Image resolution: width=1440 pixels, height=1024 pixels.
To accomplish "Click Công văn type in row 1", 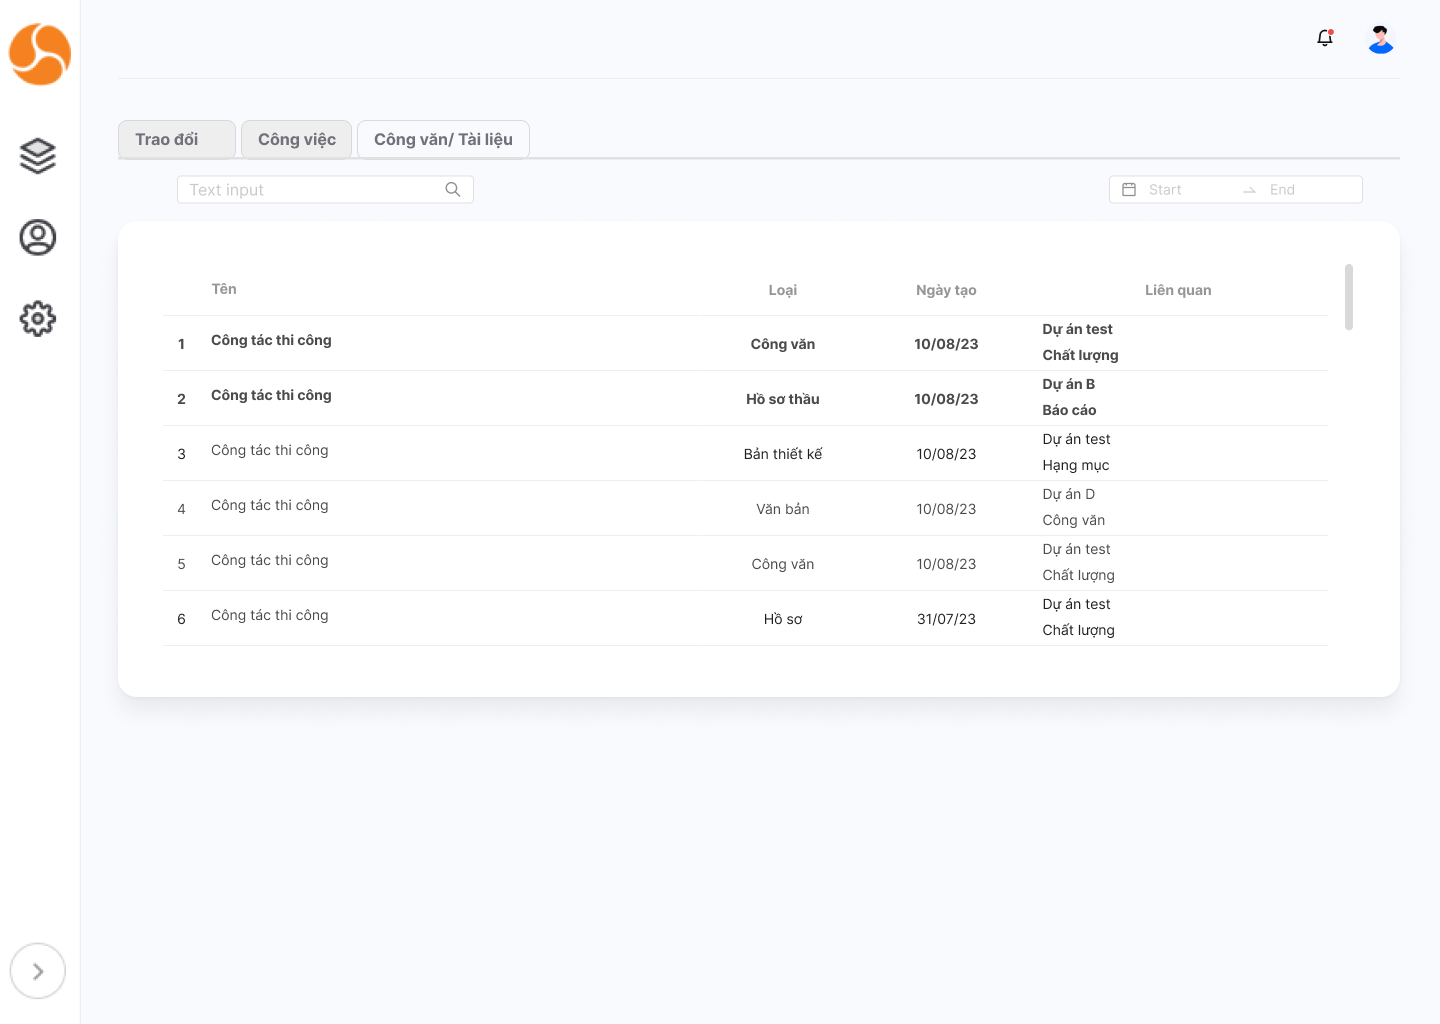I will tap(783, 344).
